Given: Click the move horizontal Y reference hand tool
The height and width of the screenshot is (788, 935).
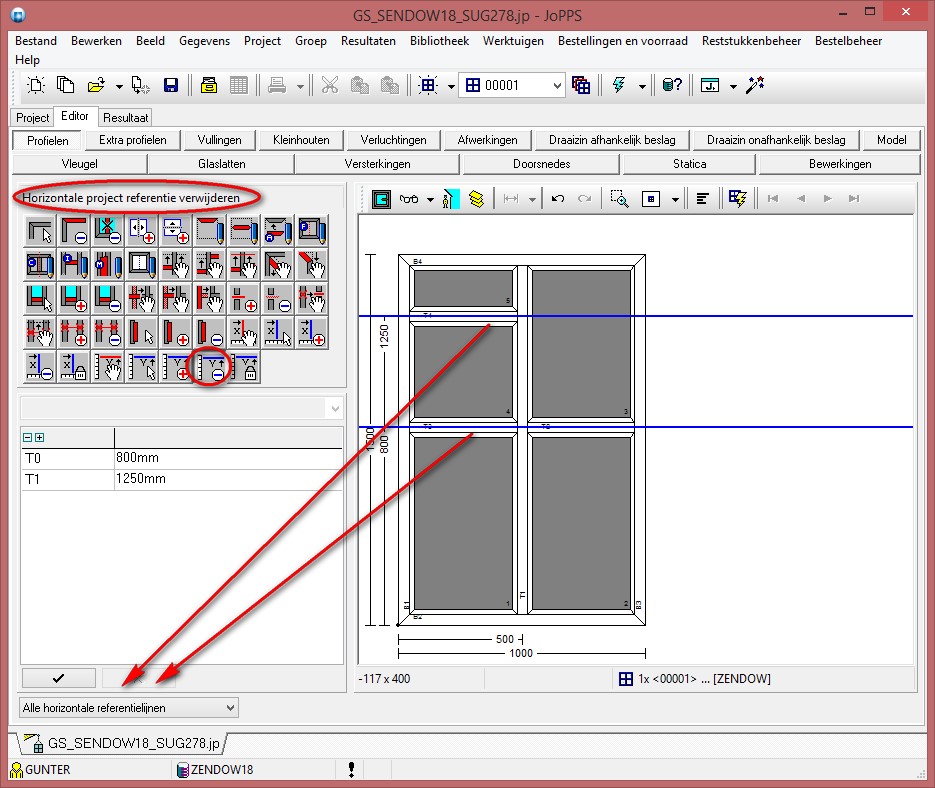Looking at the screenshot, I should [108, 366].
